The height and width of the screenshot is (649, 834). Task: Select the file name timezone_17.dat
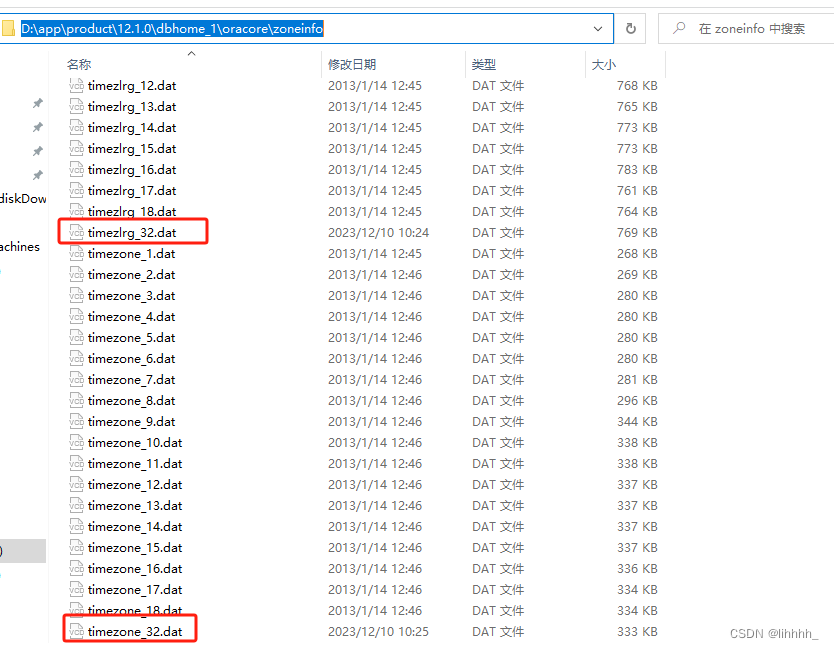click(x=135, y=590)
